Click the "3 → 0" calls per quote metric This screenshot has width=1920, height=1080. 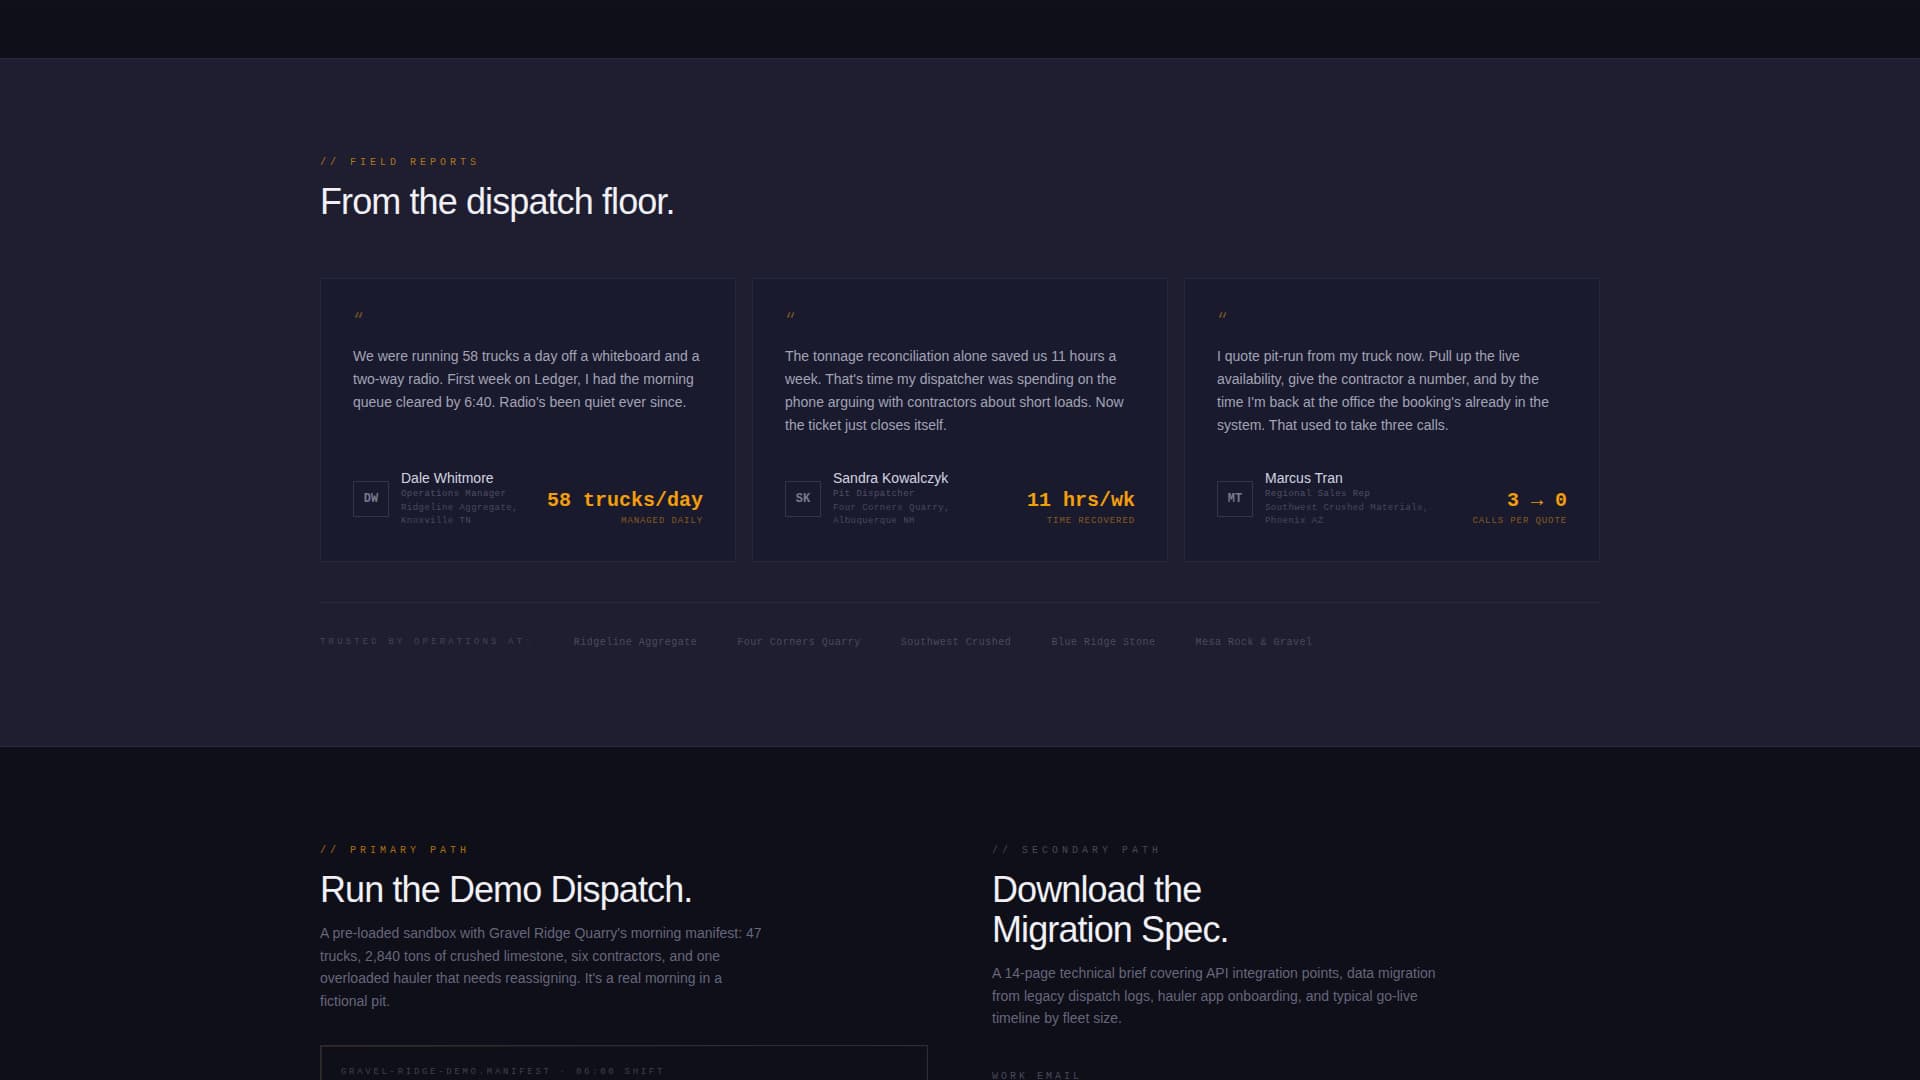click(x=1537, y=499)
